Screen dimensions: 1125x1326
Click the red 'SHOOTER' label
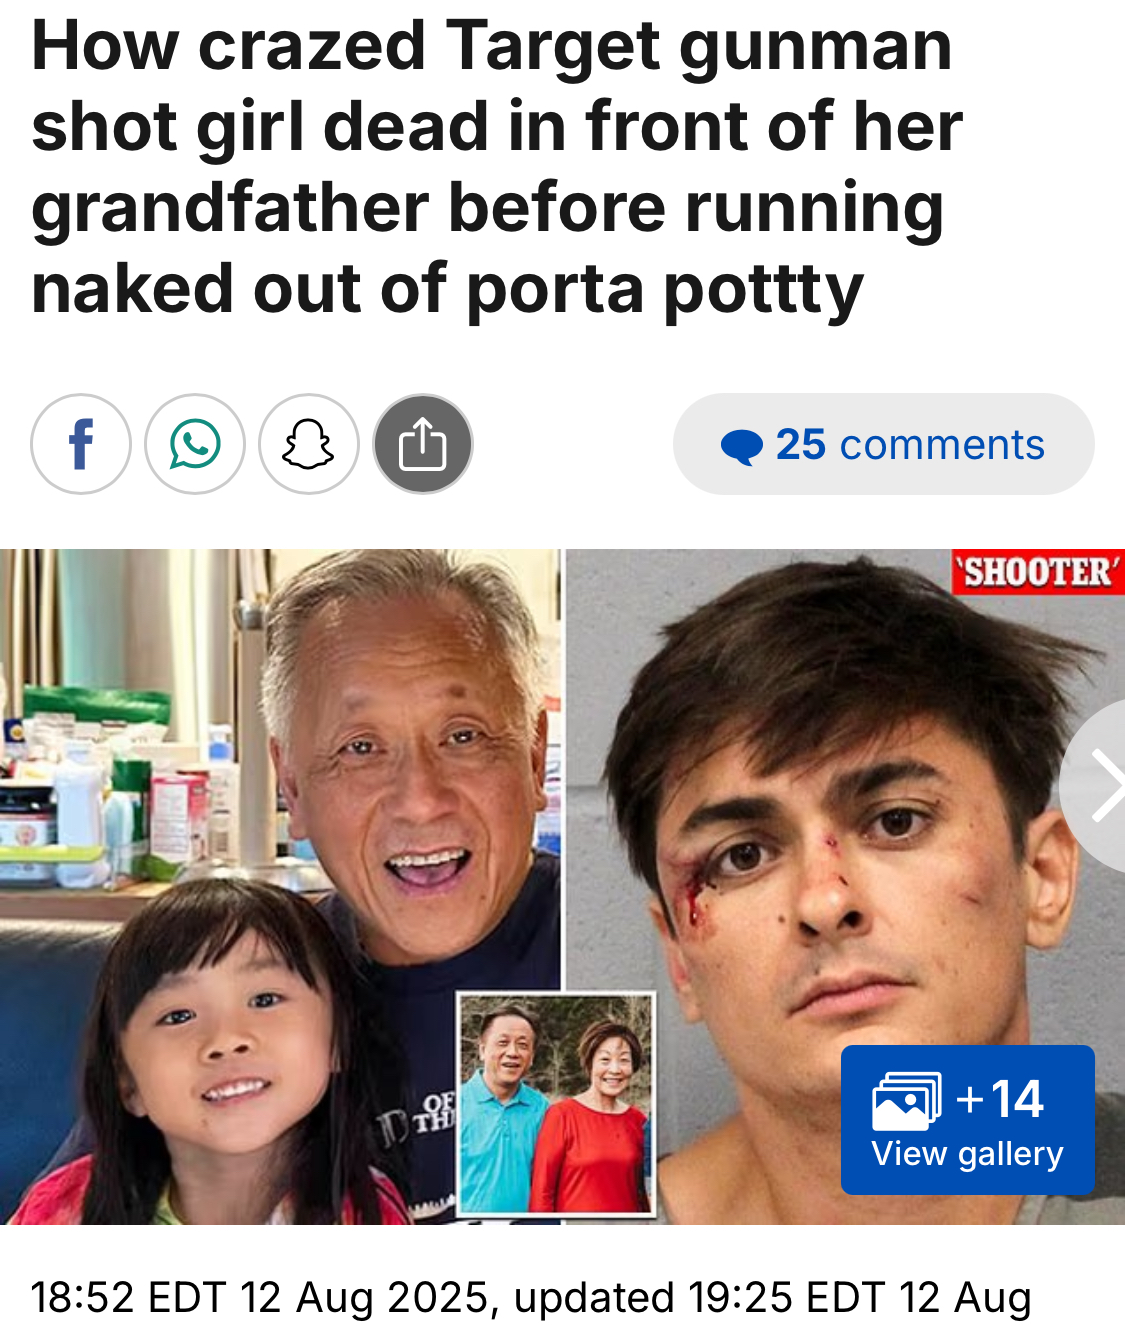pyautogui.click(x=1038, y=572)
